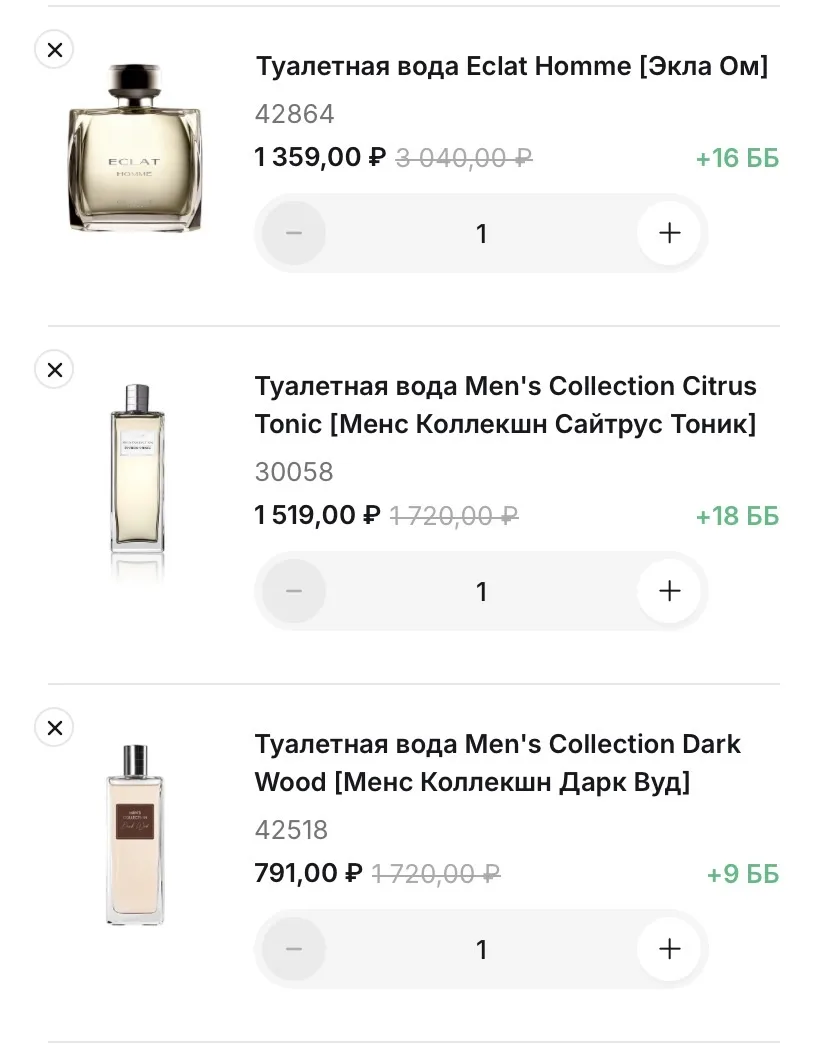The image size is (828, 1047).
Task: Reduce Citrus Tonic quantity by one
Action: pyautogui.click(x=294, y=591)
